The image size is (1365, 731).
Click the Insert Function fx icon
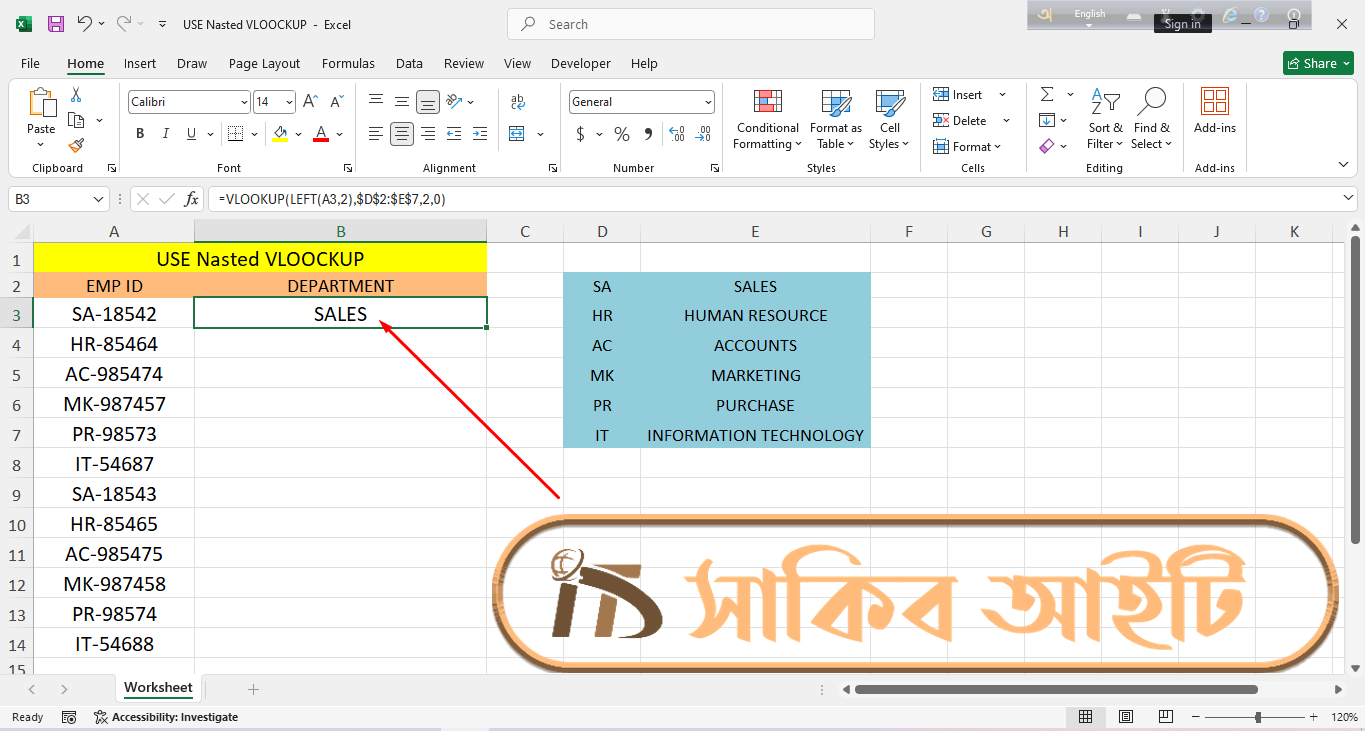[192, 199]
